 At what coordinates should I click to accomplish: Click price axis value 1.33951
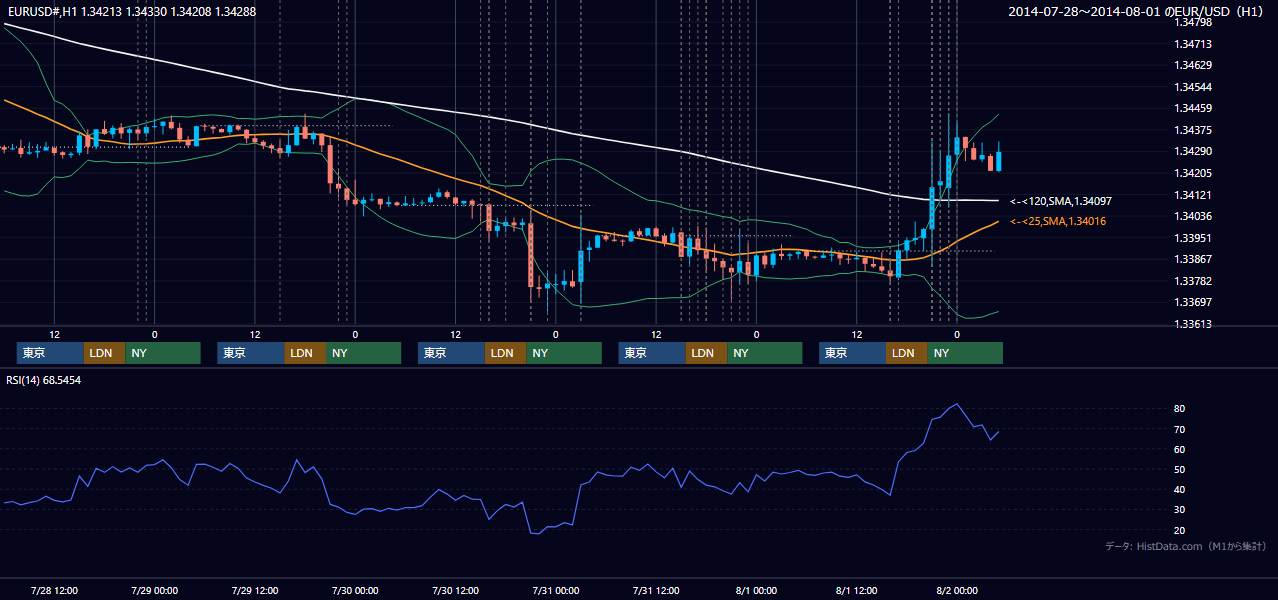(x=1192, y=238)
